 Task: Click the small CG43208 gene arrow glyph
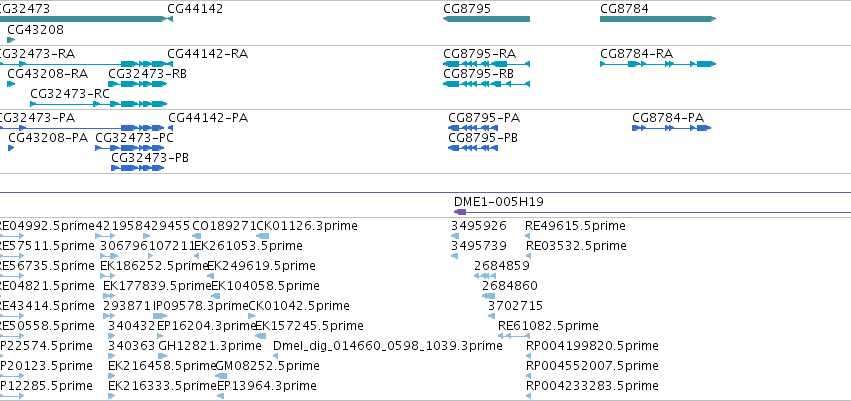coord(11,40)
